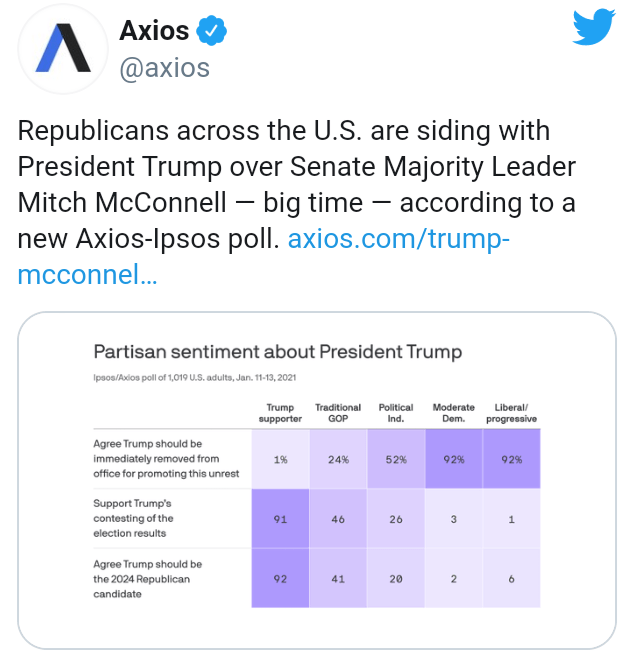Click the blue verified badge
Screen dimensions: 618x652
point(210,31)
